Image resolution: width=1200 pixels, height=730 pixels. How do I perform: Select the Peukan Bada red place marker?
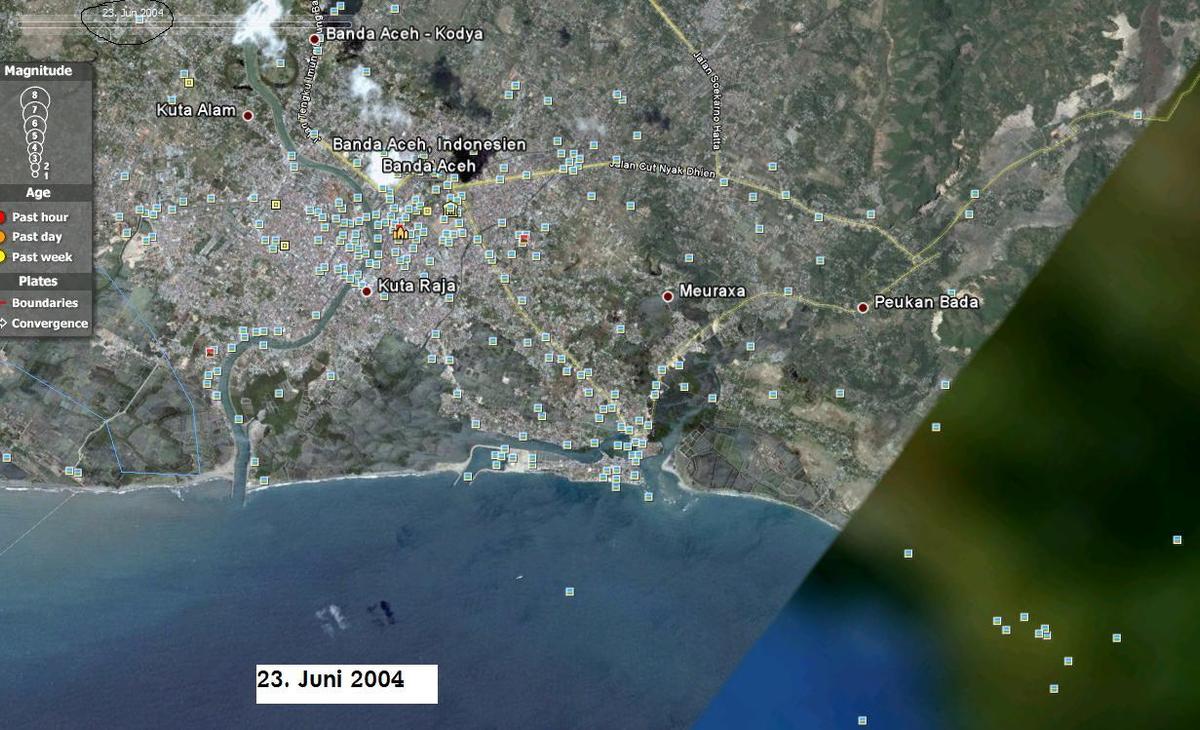862,307
